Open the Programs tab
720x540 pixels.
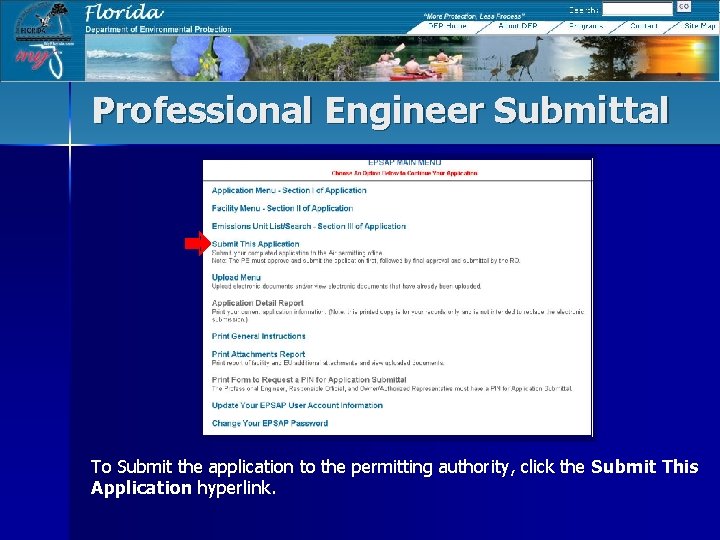(x=585, y=26)
